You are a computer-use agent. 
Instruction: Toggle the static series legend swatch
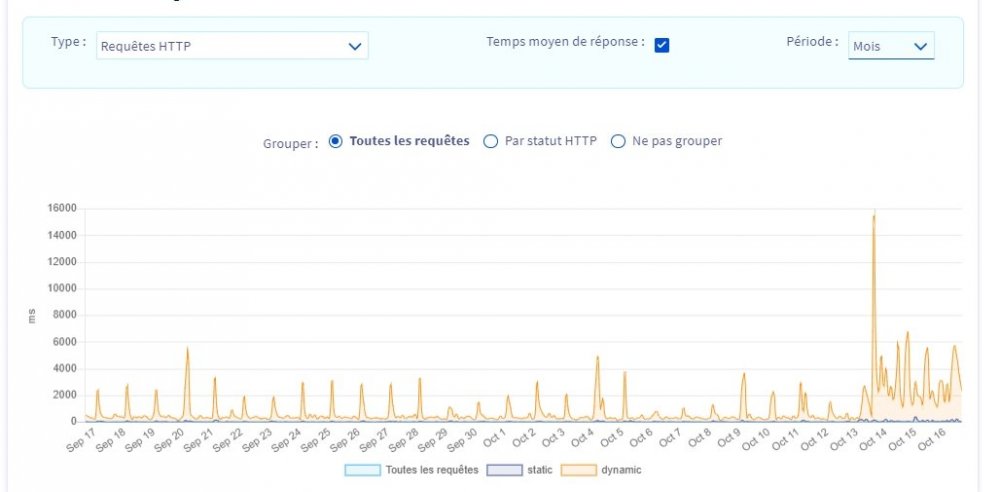(x=504, y=470)
